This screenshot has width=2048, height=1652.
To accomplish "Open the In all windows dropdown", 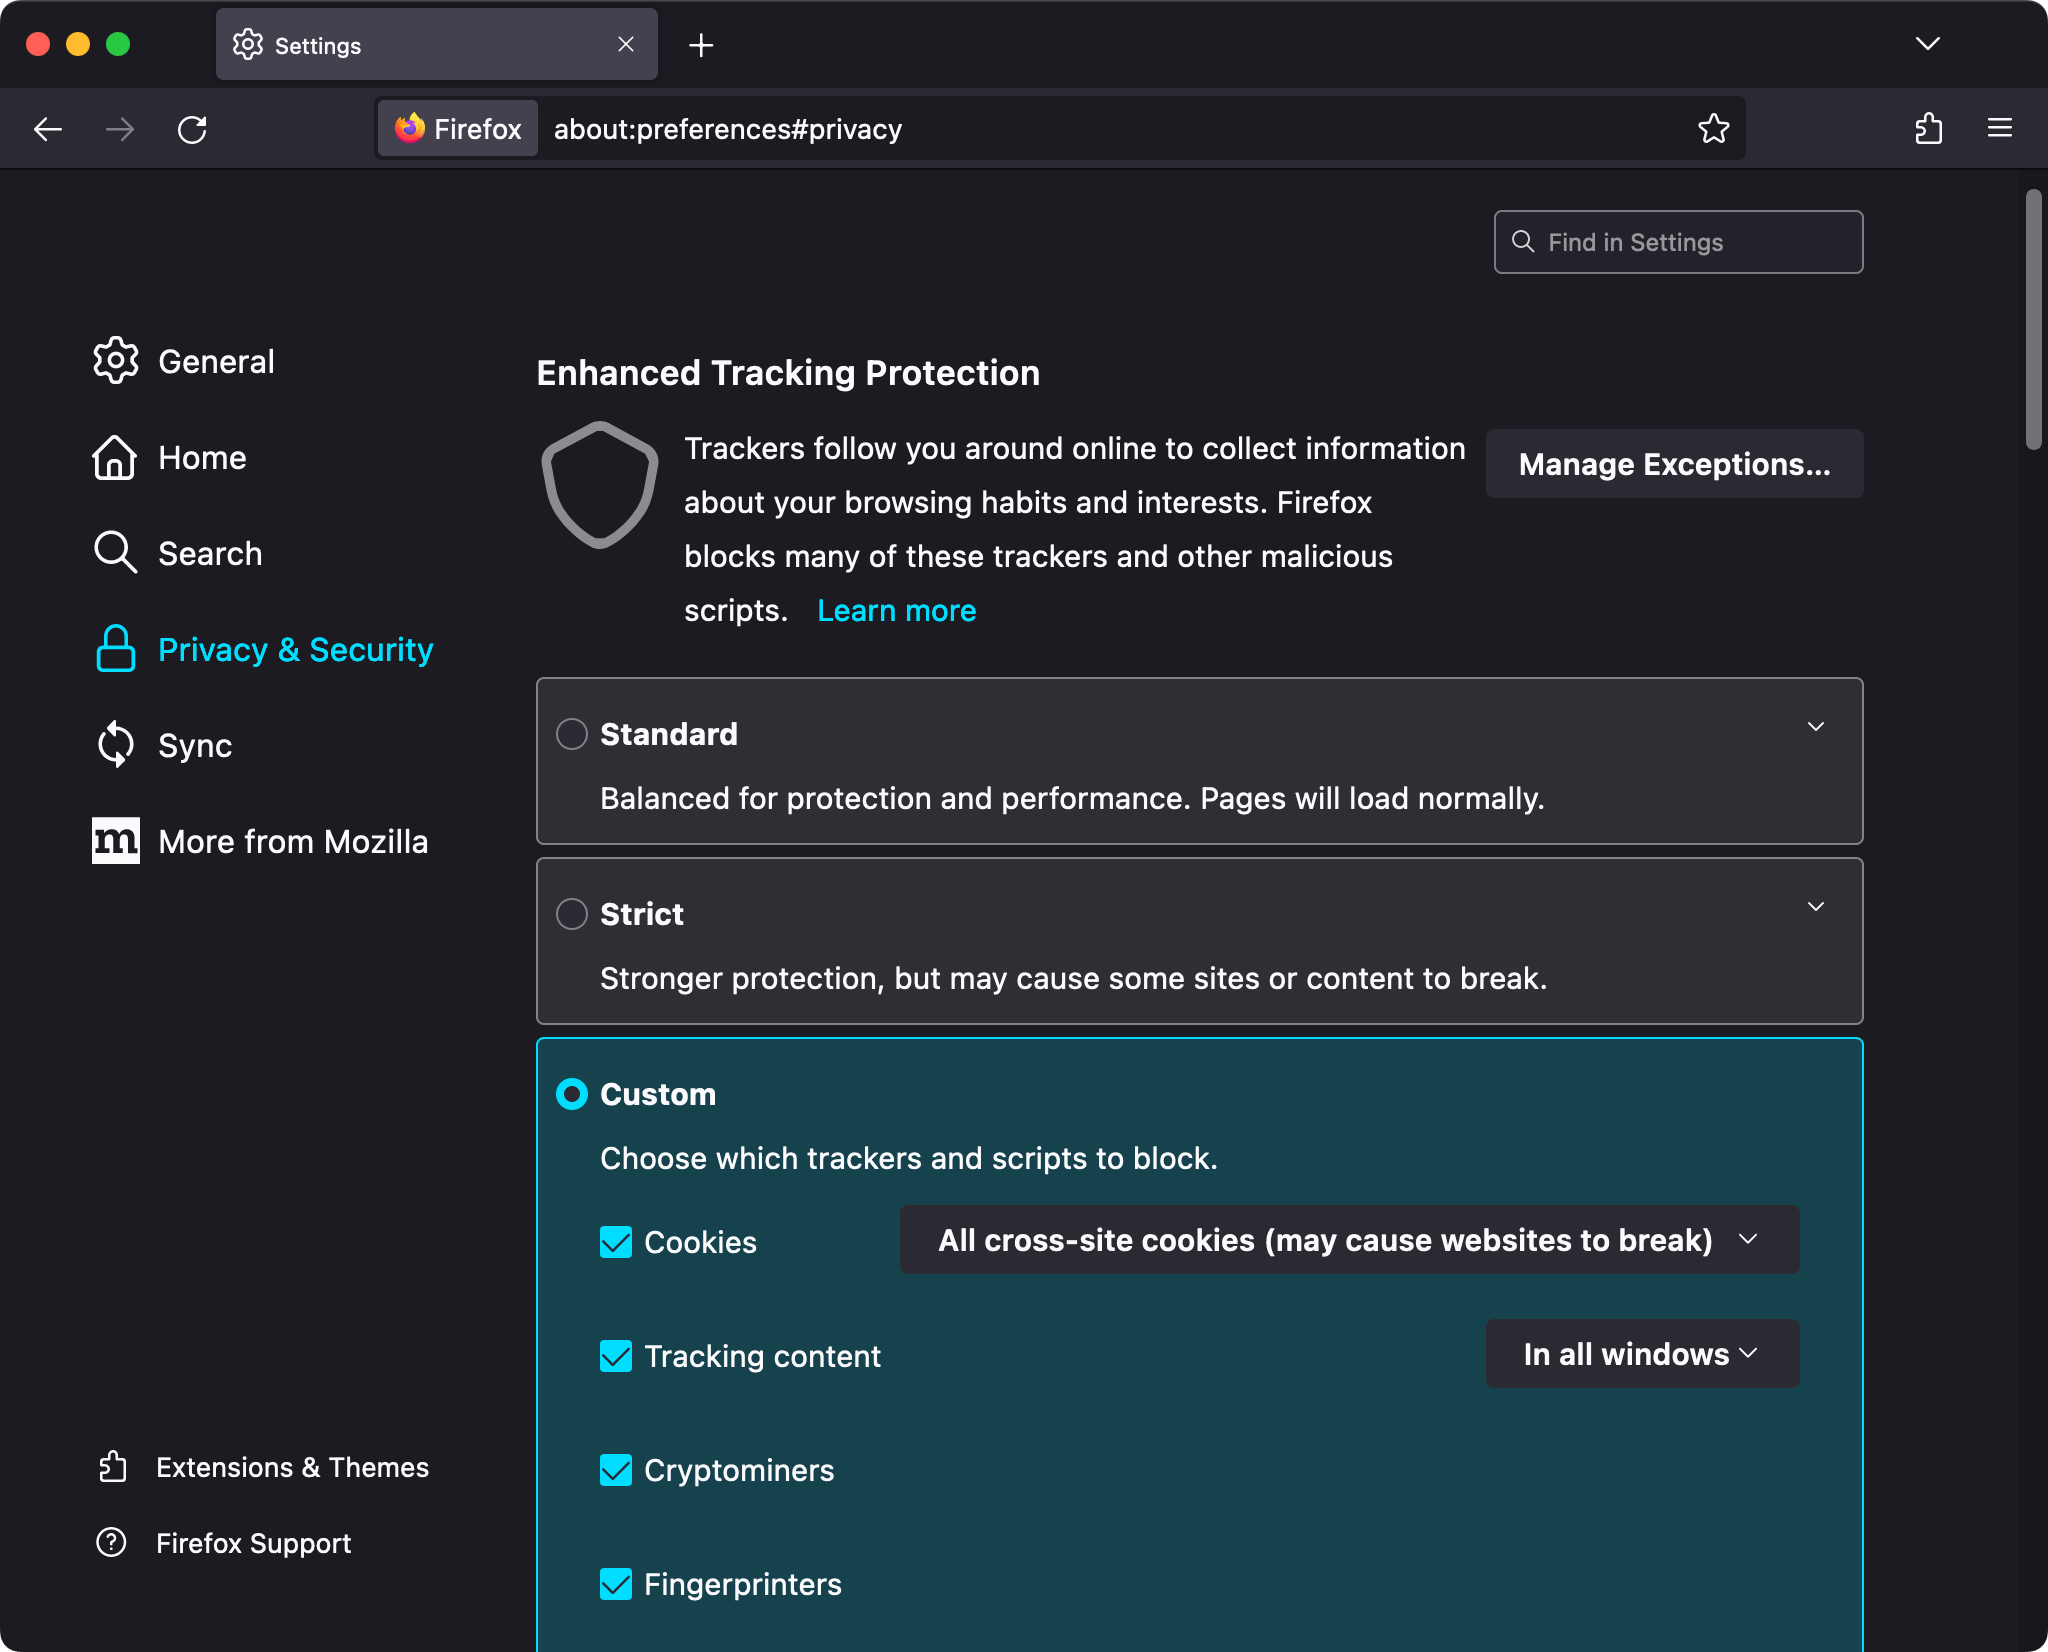I will [1640, 1354].
